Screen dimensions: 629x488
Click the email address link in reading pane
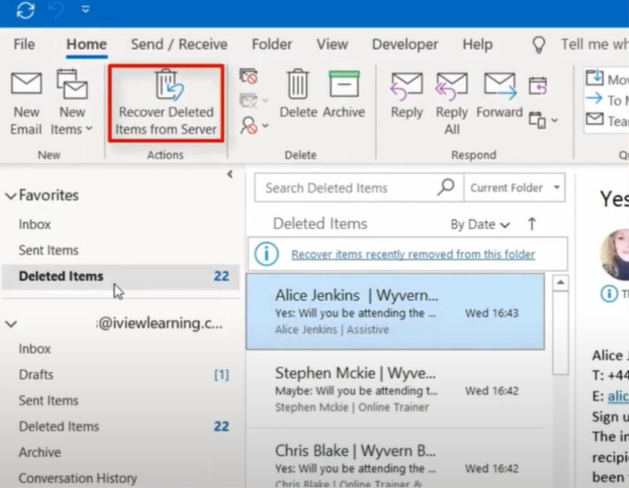point(618,396)
